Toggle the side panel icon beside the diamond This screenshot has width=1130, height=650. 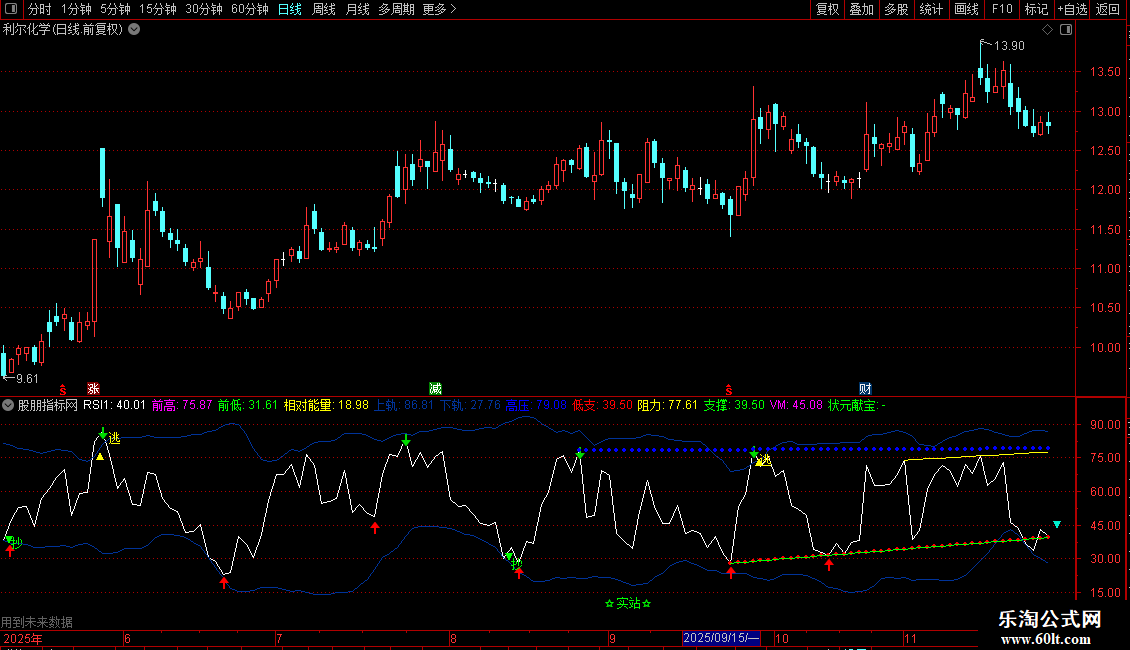tap(1062, 30)
